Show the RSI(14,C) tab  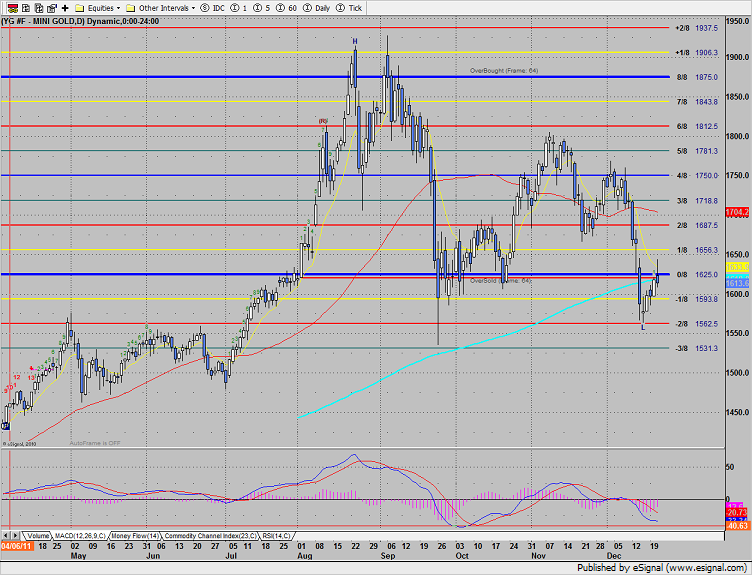[276, 535]
